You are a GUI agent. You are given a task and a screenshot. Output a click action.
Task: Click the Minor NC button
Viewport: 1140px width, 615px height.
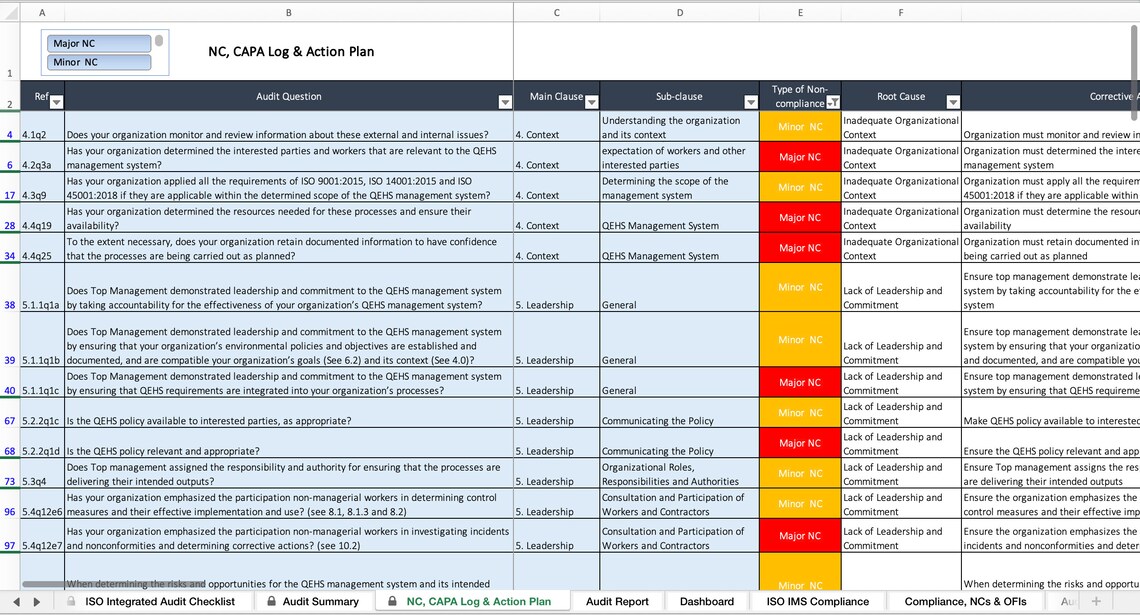pos(97,61)
